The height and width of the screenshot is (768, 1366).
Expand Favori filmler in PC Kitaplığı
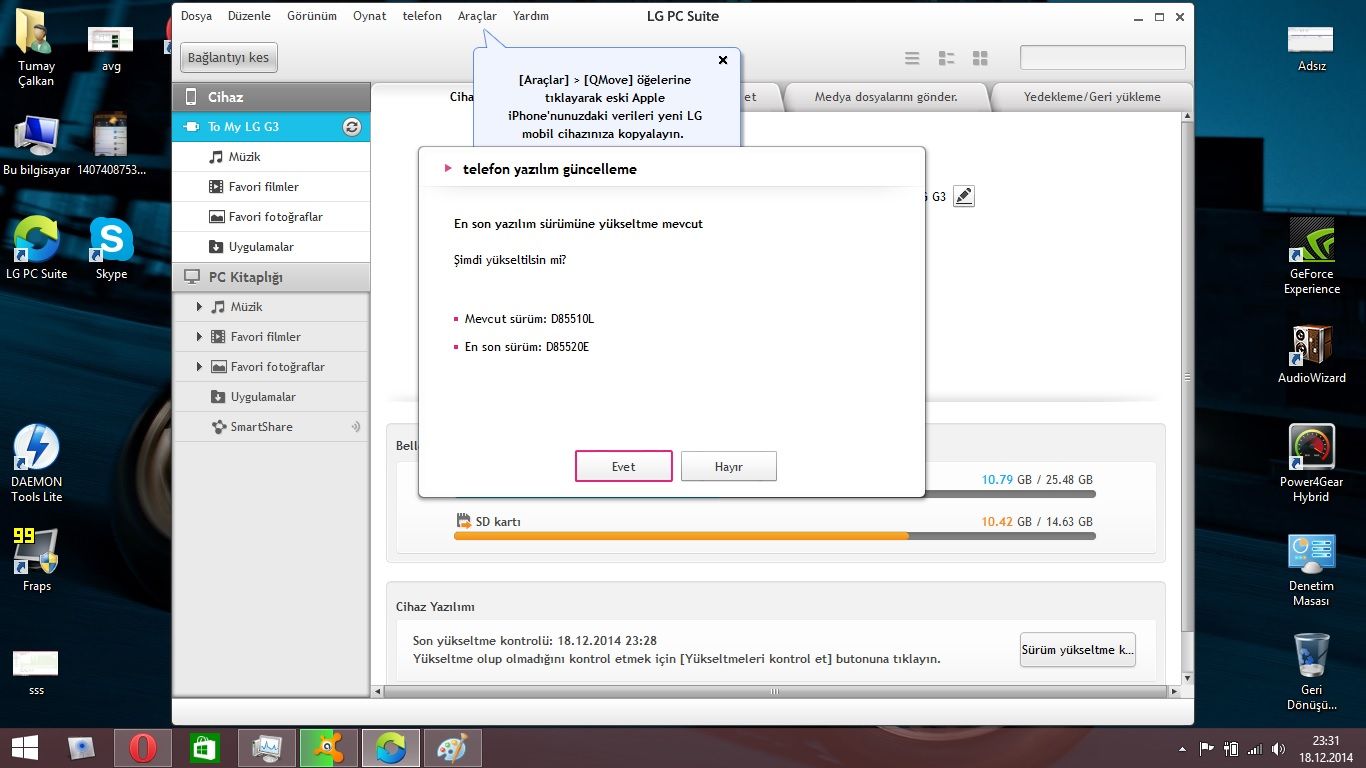(x=200, y=337)
